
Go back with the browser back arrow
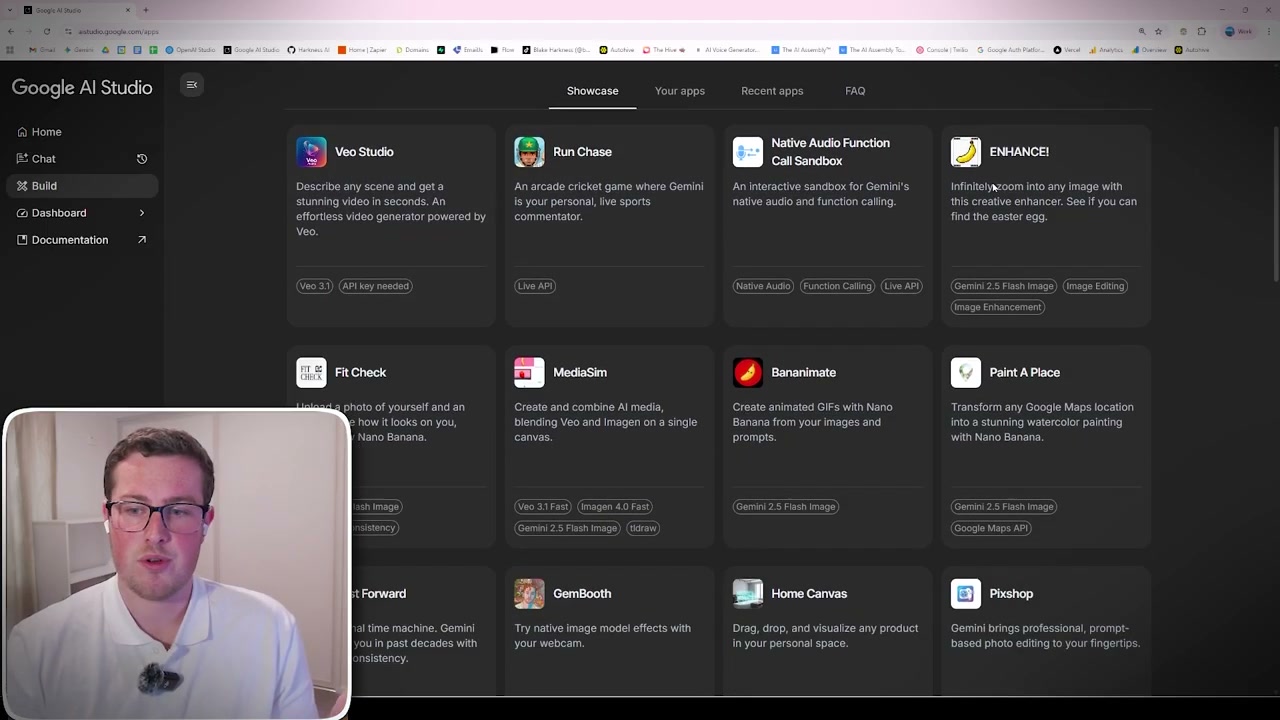coord(11,31)
